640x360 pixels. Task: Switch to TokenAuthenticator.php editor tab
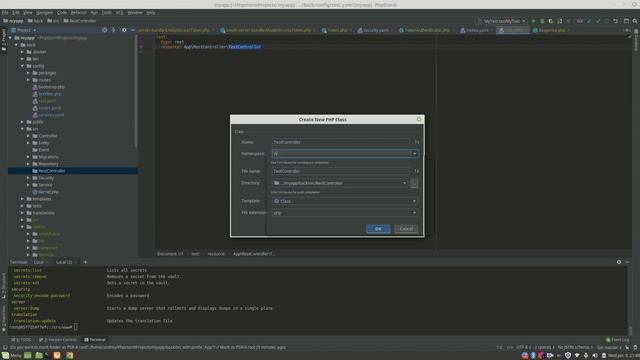[x=427, y=30]
